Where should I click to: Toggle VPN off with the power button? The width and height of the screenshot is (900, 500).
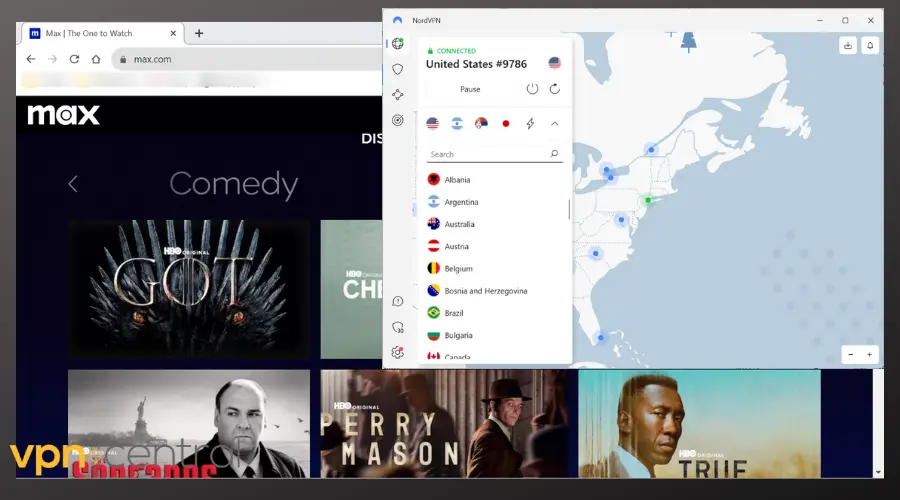tap(532, 89)
